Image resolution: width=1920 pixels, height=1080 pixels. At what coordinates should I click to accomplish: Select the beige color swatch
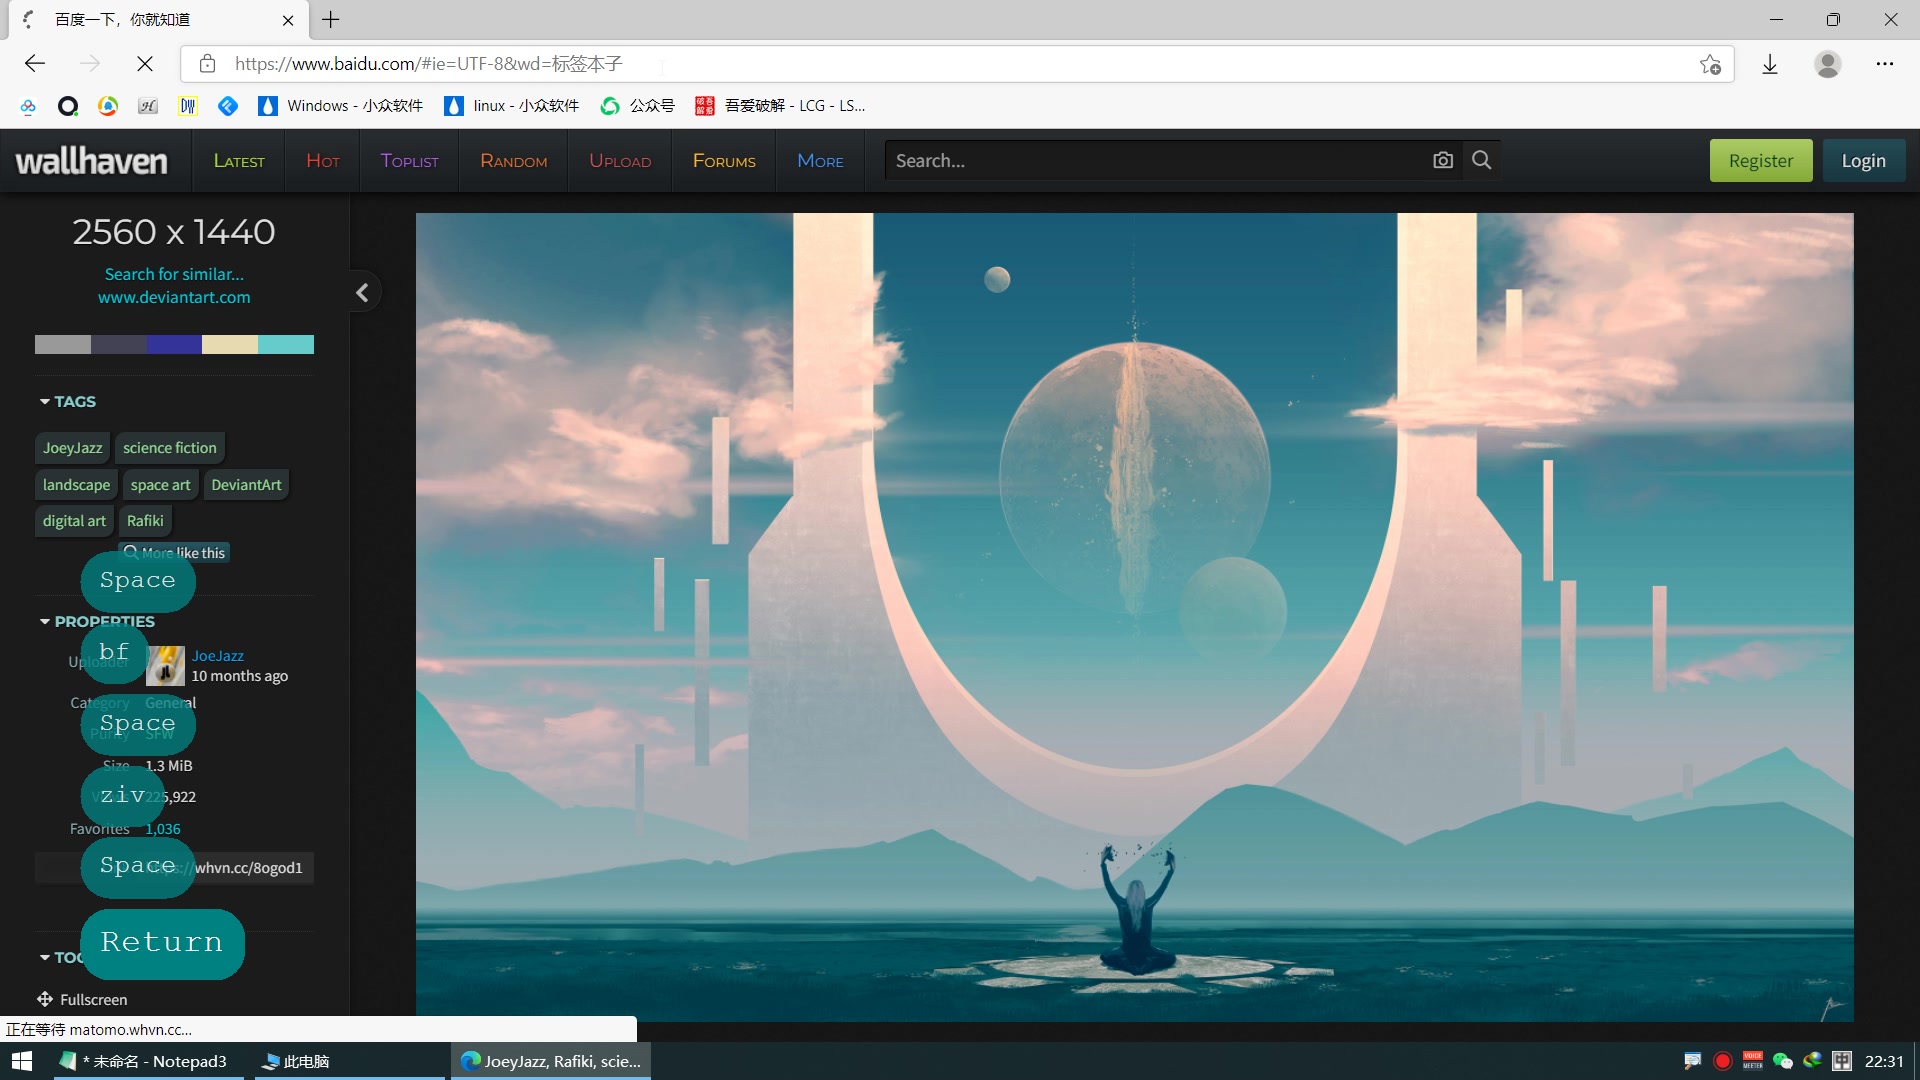230,344
